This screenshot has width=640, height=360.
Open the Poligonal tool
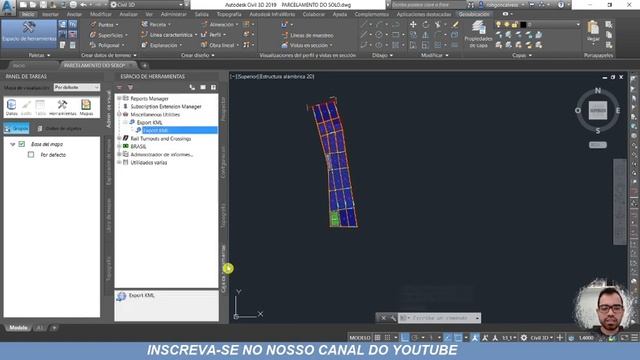pos(107,45)
